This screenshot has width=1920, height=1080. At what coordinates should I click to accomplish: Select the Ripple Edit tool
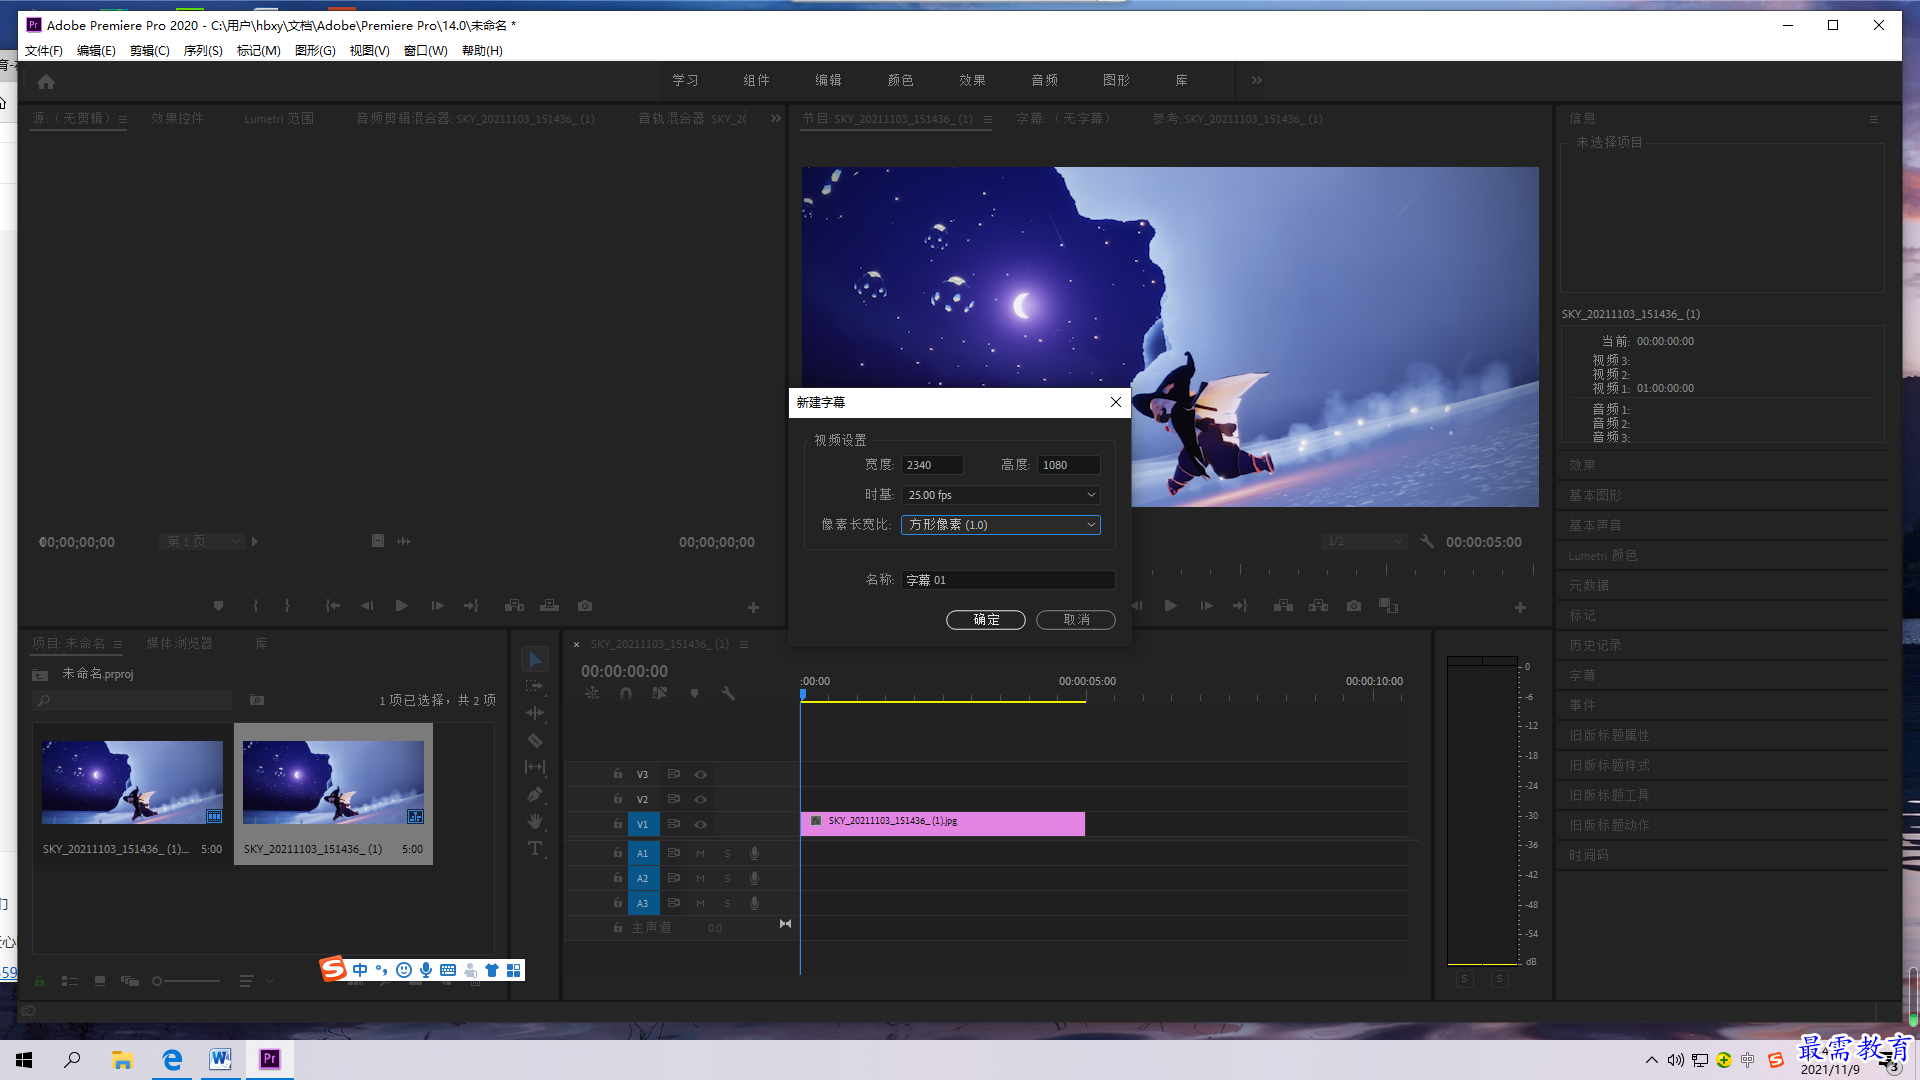point(535,713)
